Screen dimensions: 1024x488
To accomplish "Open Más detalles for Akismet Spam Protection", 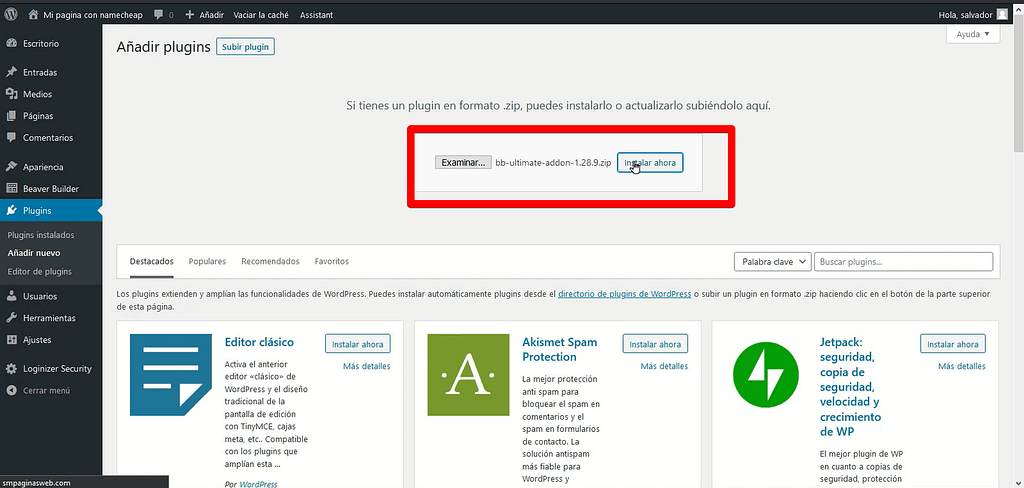I will tap(664, 366).
